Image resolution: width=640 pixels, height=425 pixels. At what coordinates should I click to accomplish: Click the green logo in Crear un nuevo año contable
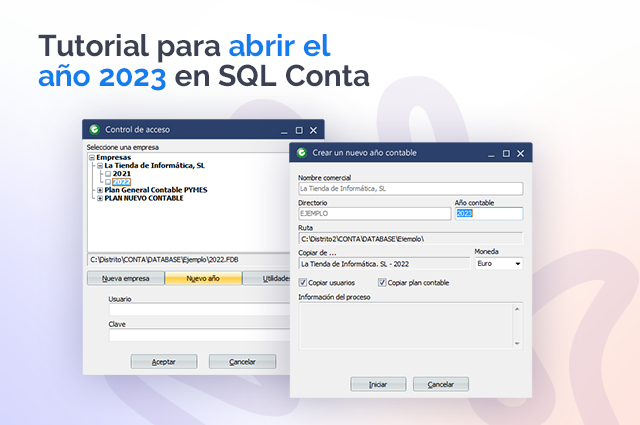(301, 152)
